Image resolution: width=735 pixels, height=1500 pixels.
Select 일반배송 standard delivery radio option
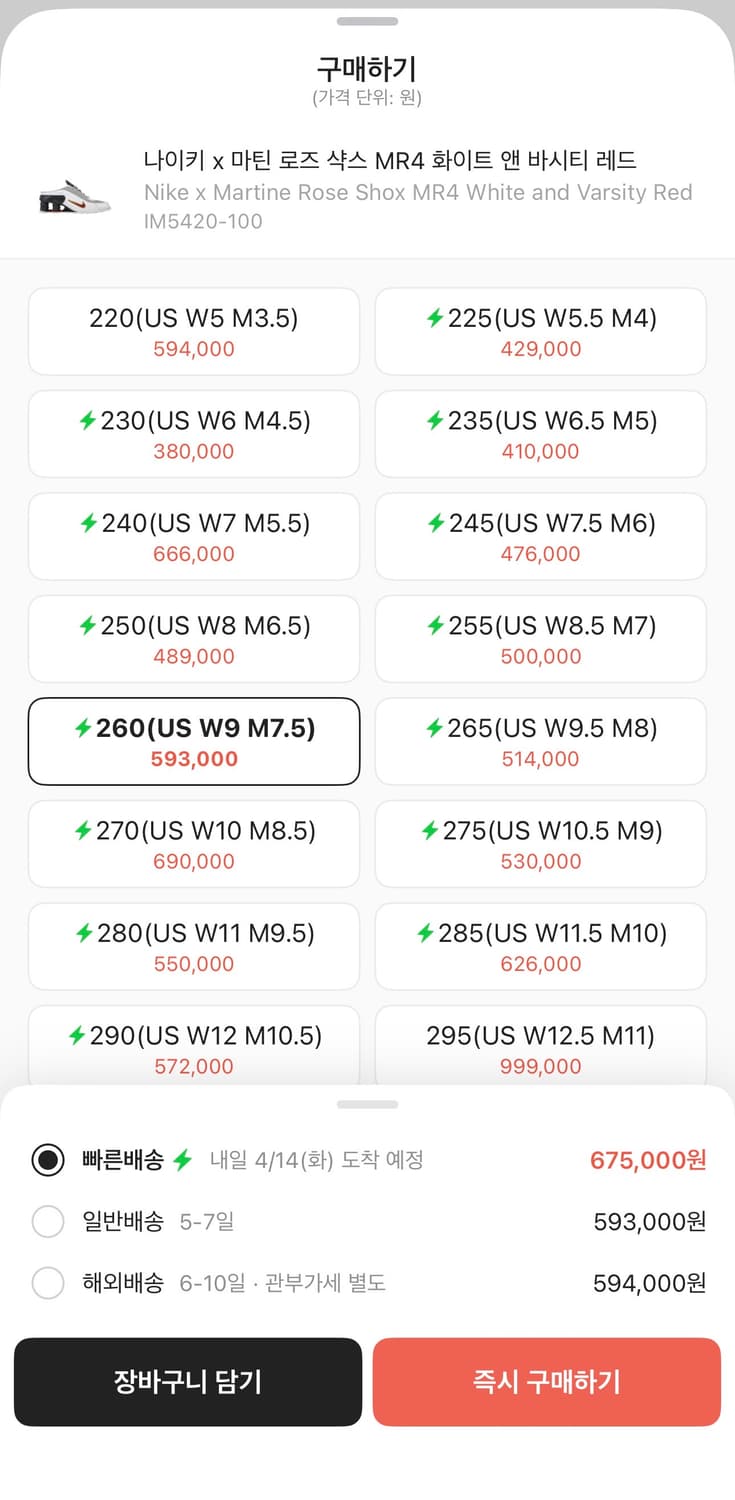pos(48,1221)
